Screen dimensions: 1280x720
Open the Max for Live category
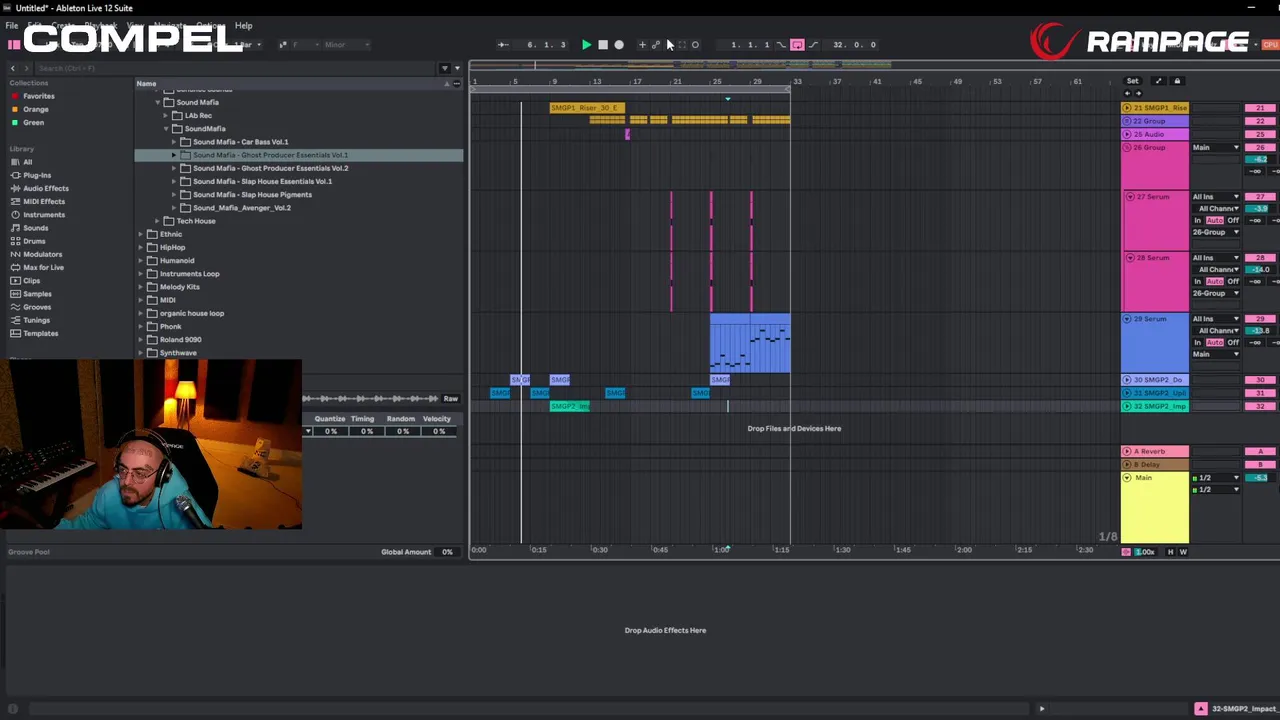(x=43, y=267)
